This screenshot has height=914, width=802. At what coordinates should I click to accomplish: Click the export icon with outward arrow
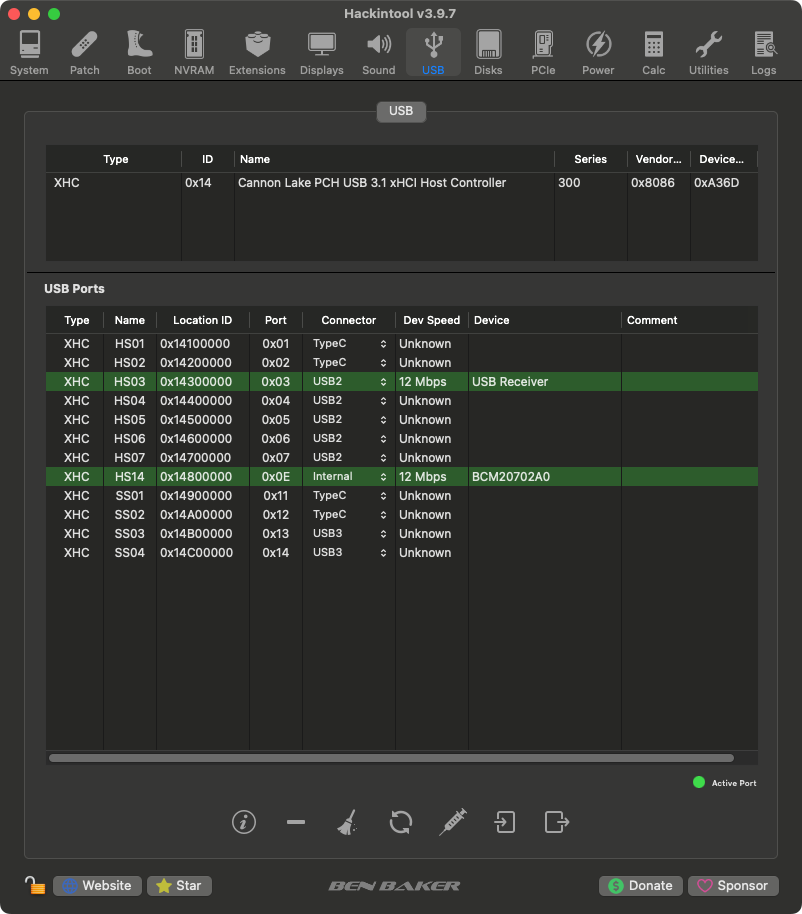pos(557,822)
